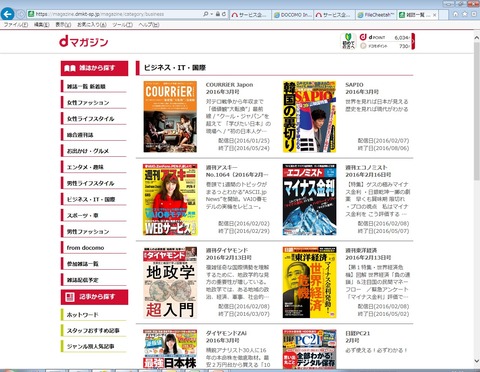Click the SAPIO 2016年3月号 title text
480x372 pixels.
point(362,88)
